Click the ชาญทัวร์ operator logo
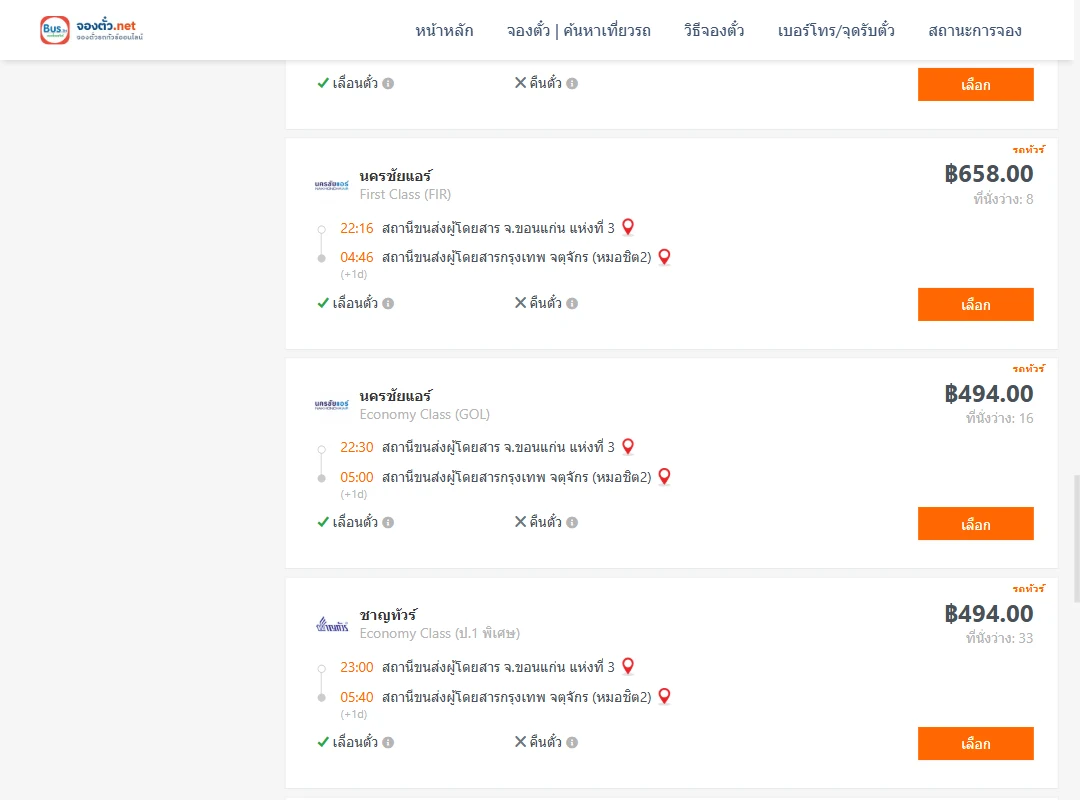 tap(332, 624)
